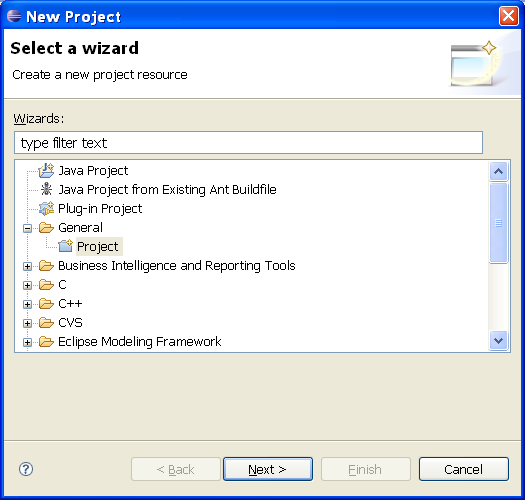Expand Business Intelligence and Reporting Tools
This screenshot has width=525, height=500.
coord(27,267)
